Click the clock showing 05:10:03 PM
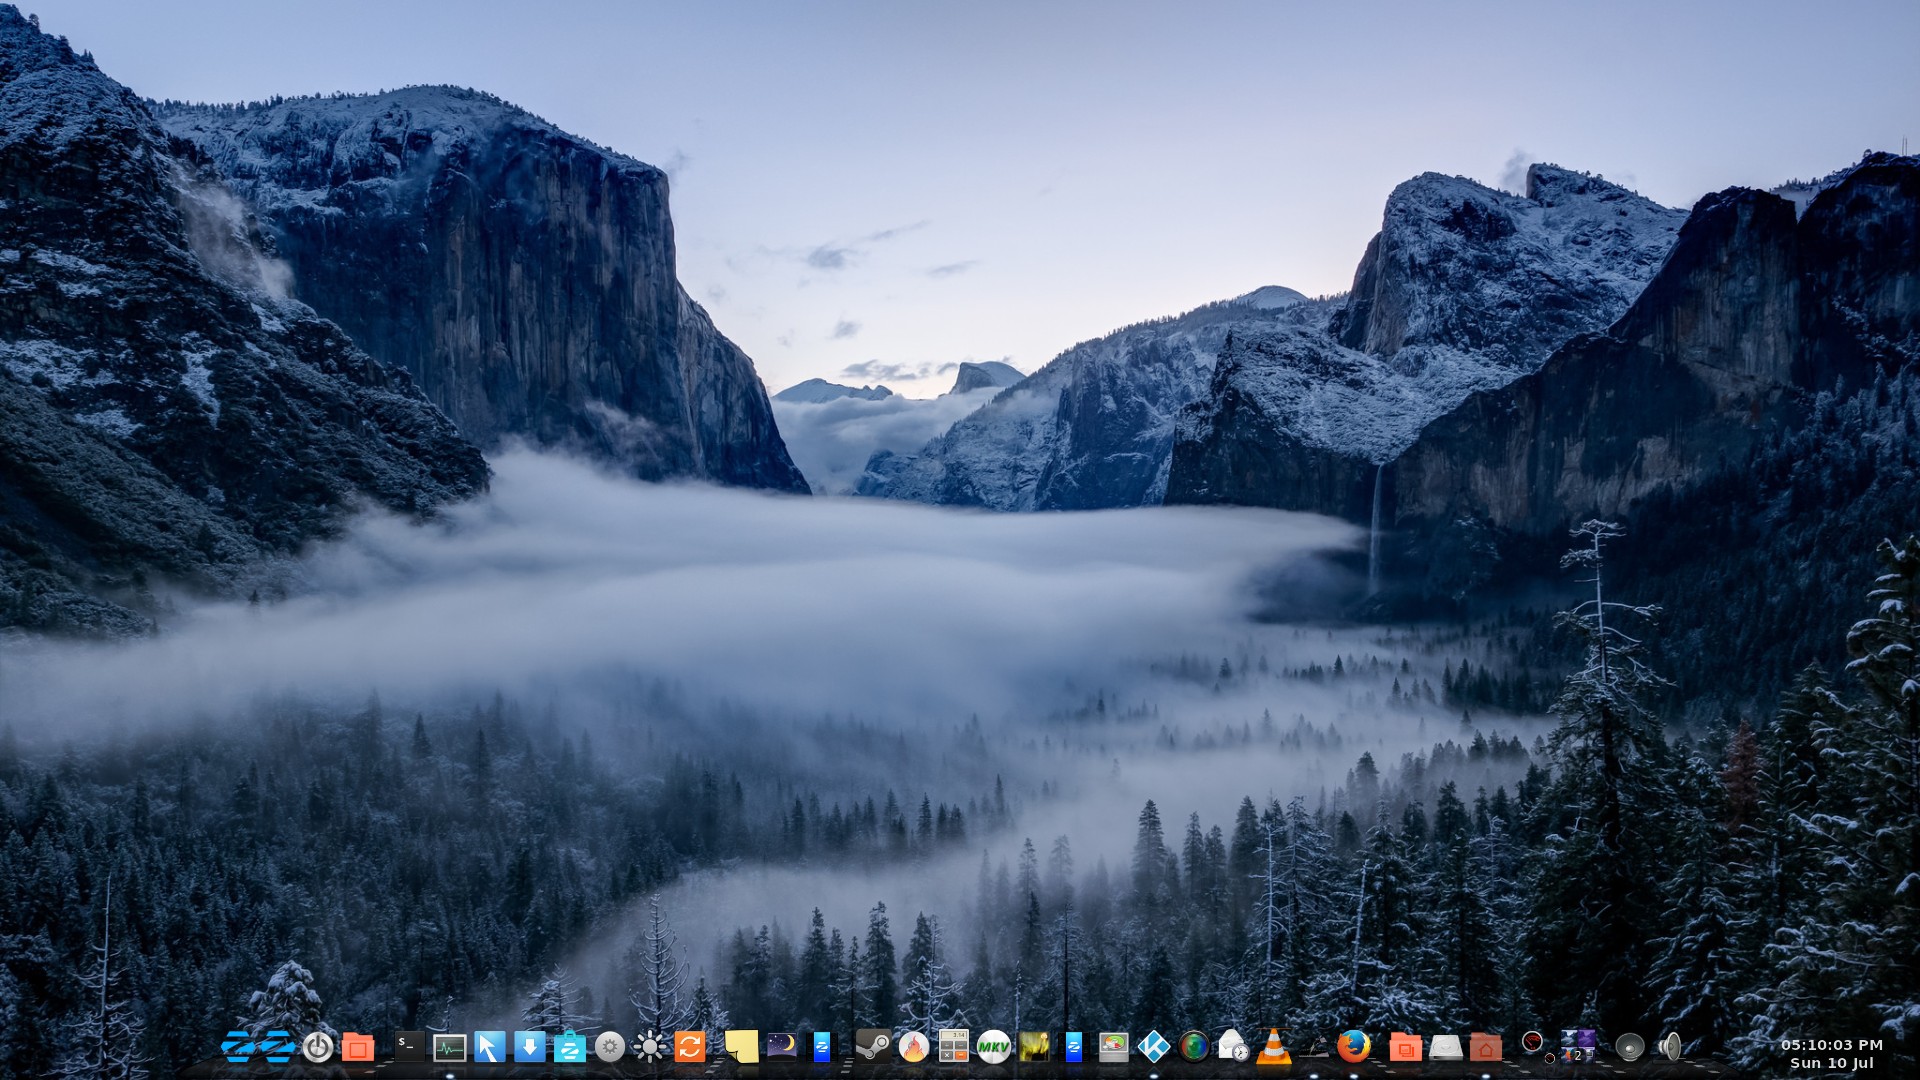The height and width of the screenshot is (1080, 1920). tap(1831, 1045)
